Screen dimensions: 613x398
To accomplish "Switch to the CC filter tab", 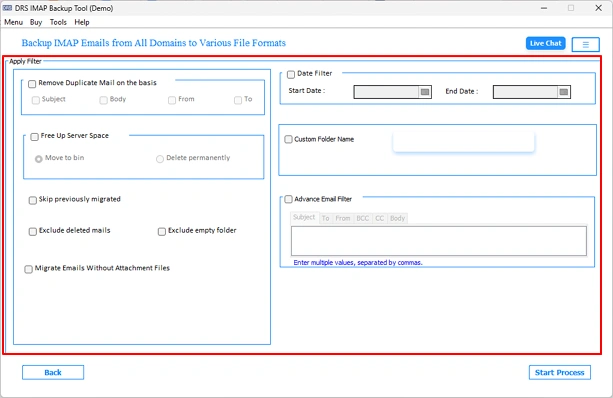I will 380,218.
